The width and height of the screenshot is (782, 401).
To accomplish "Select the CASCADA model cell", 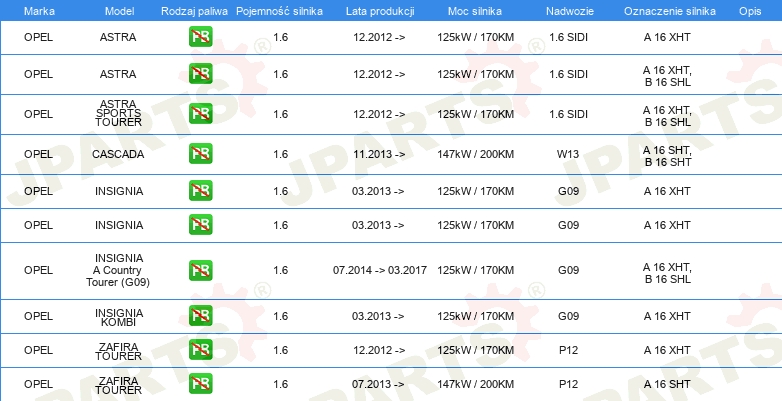I will click(x=118, y=154).
